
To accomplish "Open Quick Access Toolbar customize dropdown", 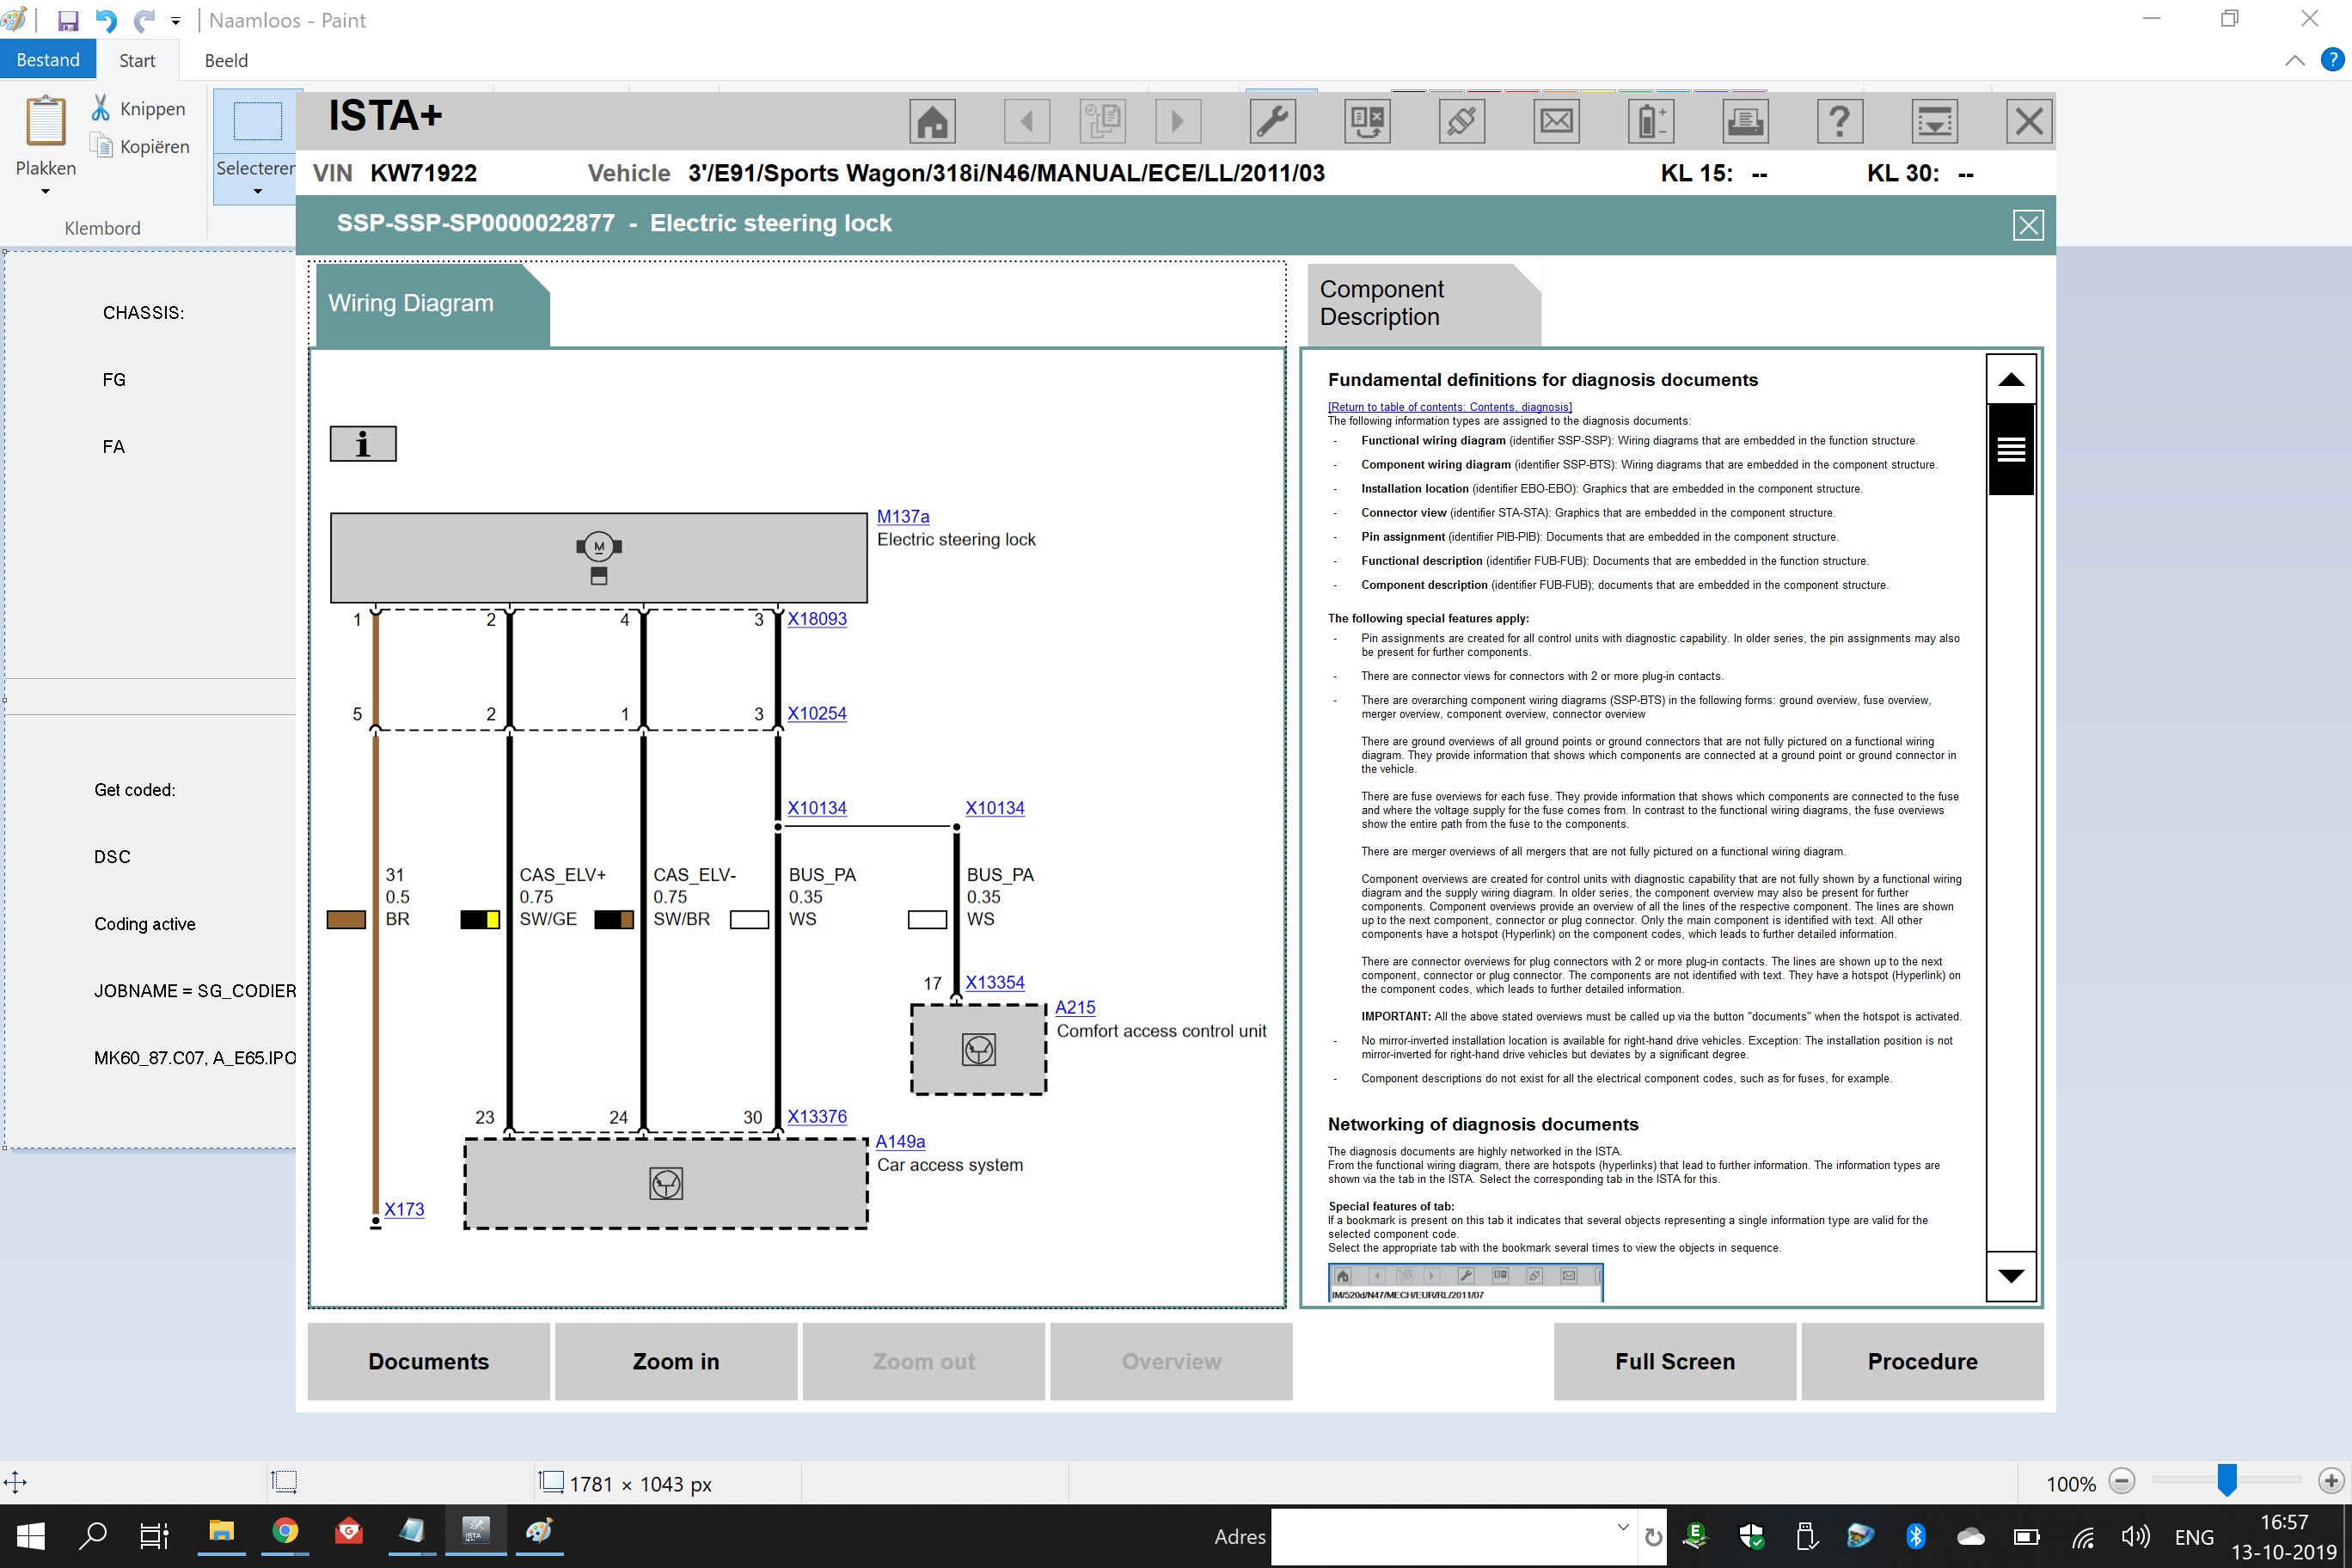I will tap(176, 21).
